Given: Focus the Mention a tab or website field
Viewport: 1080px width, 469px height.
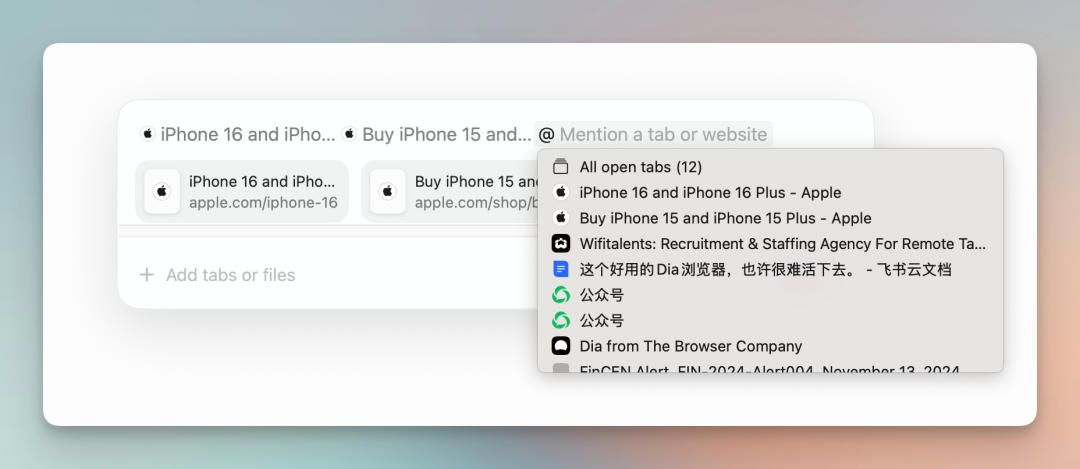Looking at the screenshot, I should point(653,134).
